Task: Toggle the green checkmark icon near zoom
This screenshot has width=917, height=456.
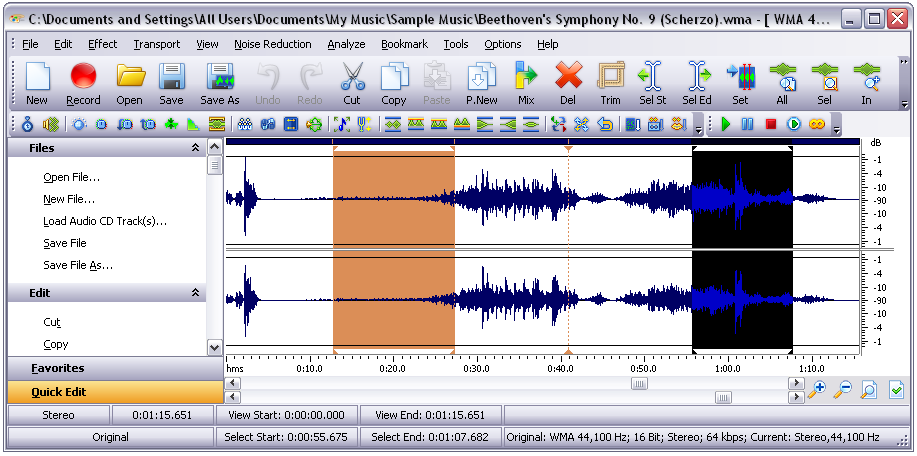Action: pos(896,389)
